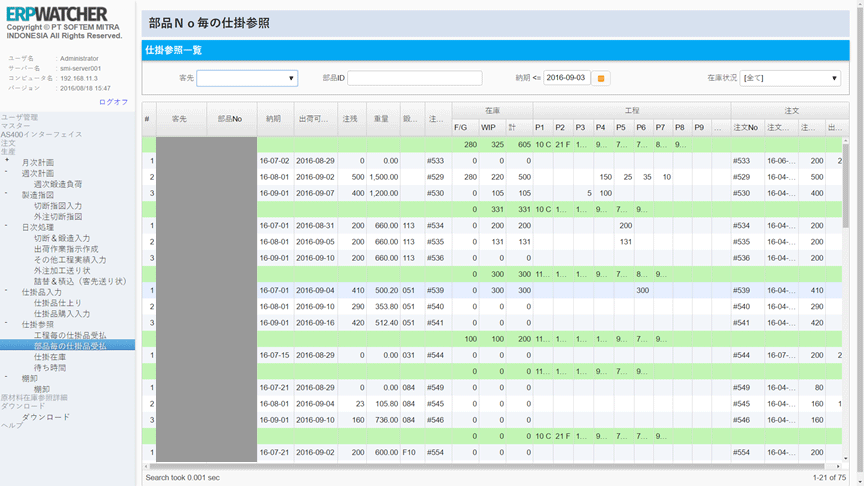864x486 pixels.
Task: Open 仕掛品仕上り page
Action: 58,303
